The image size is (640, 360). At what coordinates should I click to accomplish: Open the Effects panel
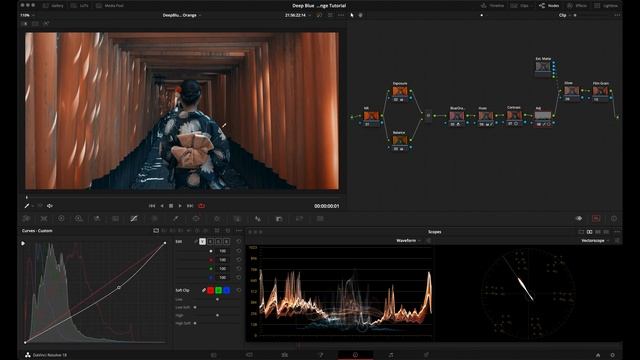pos(577,6)
